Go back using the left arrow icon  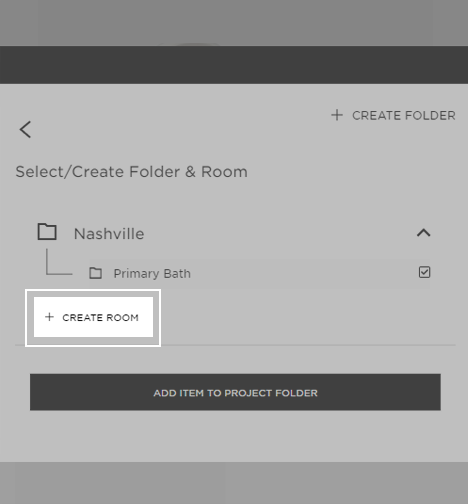pyautogui.click(x=25, y=129)
